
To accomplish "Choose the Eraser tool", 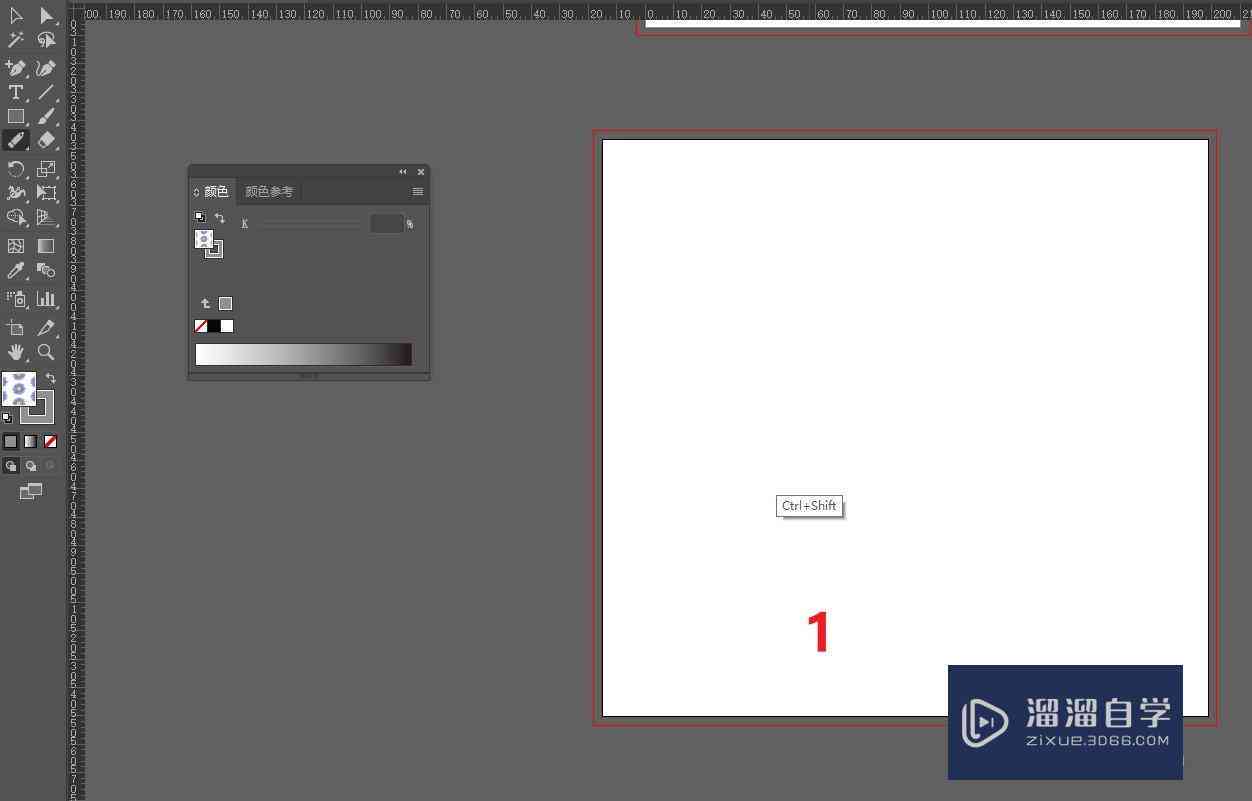I will pos(46,140).
